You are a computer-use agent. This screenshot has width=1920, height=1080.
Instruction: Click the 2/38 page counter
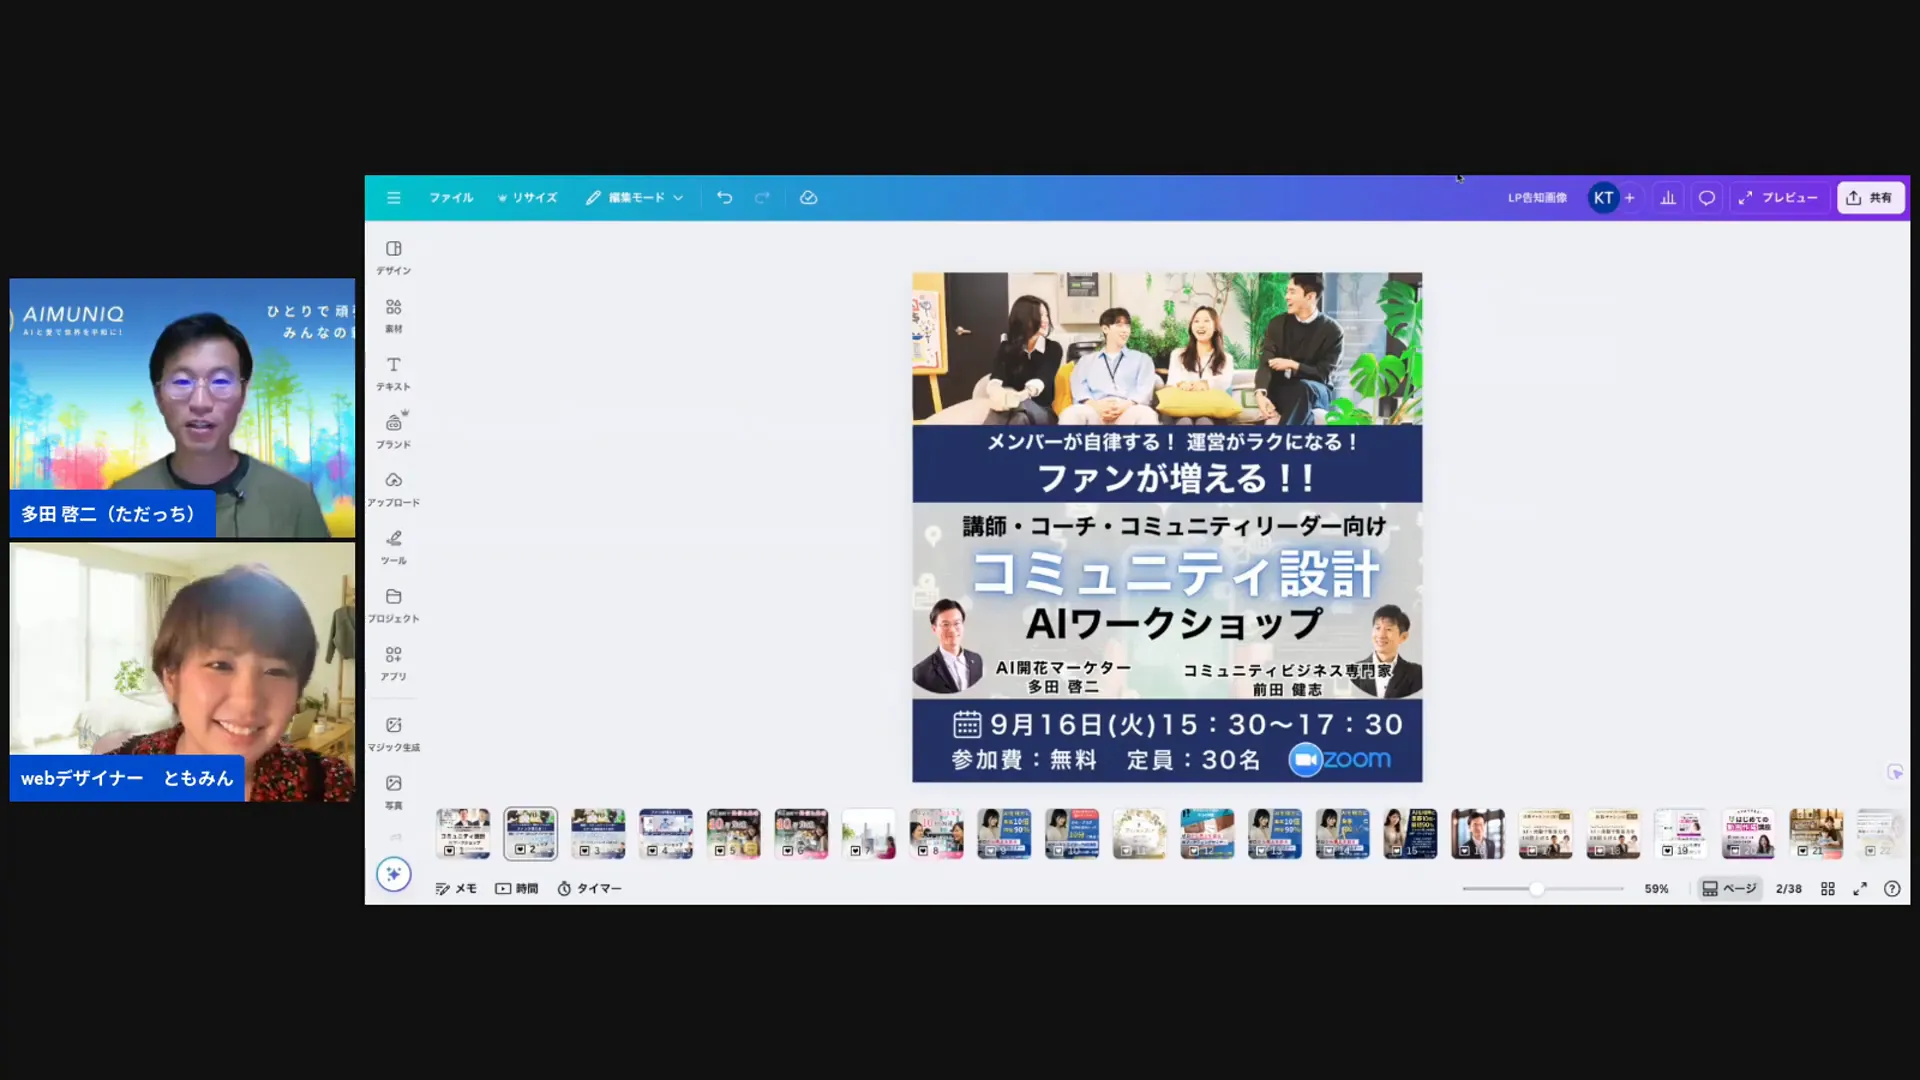1789,888
